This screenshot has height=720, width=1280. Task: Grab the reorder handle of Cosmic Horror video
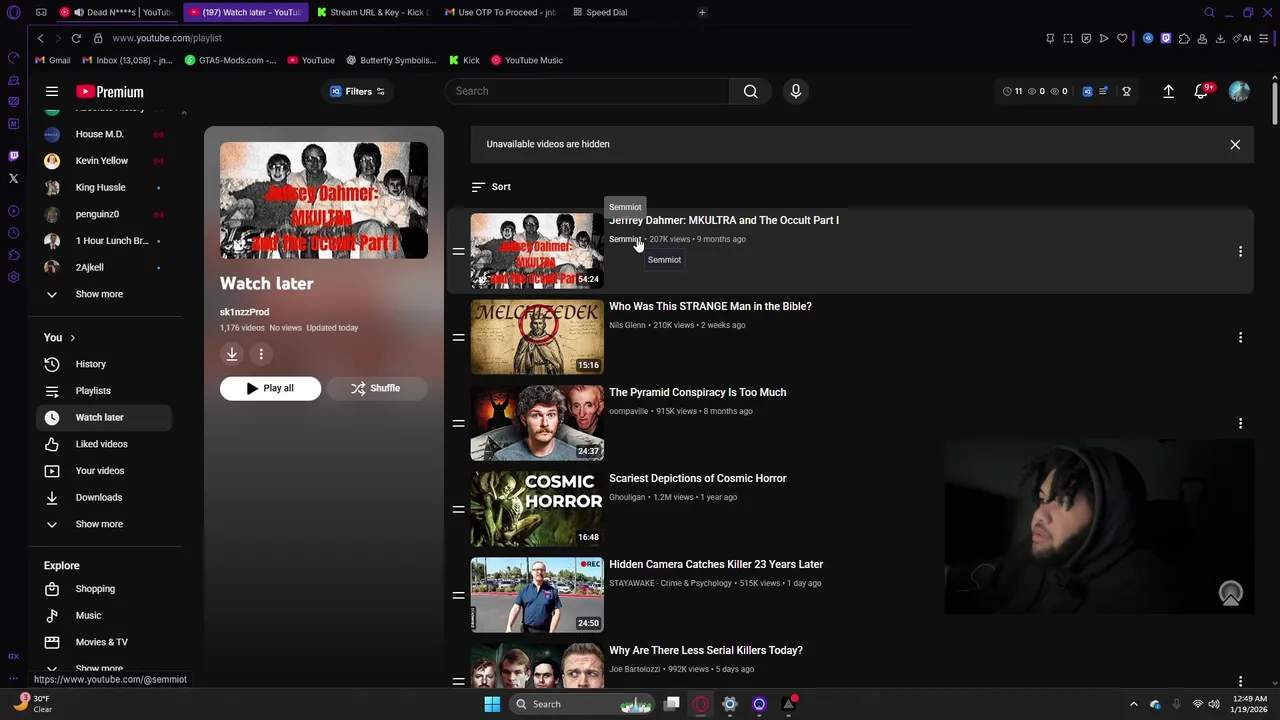coord(458,509)
